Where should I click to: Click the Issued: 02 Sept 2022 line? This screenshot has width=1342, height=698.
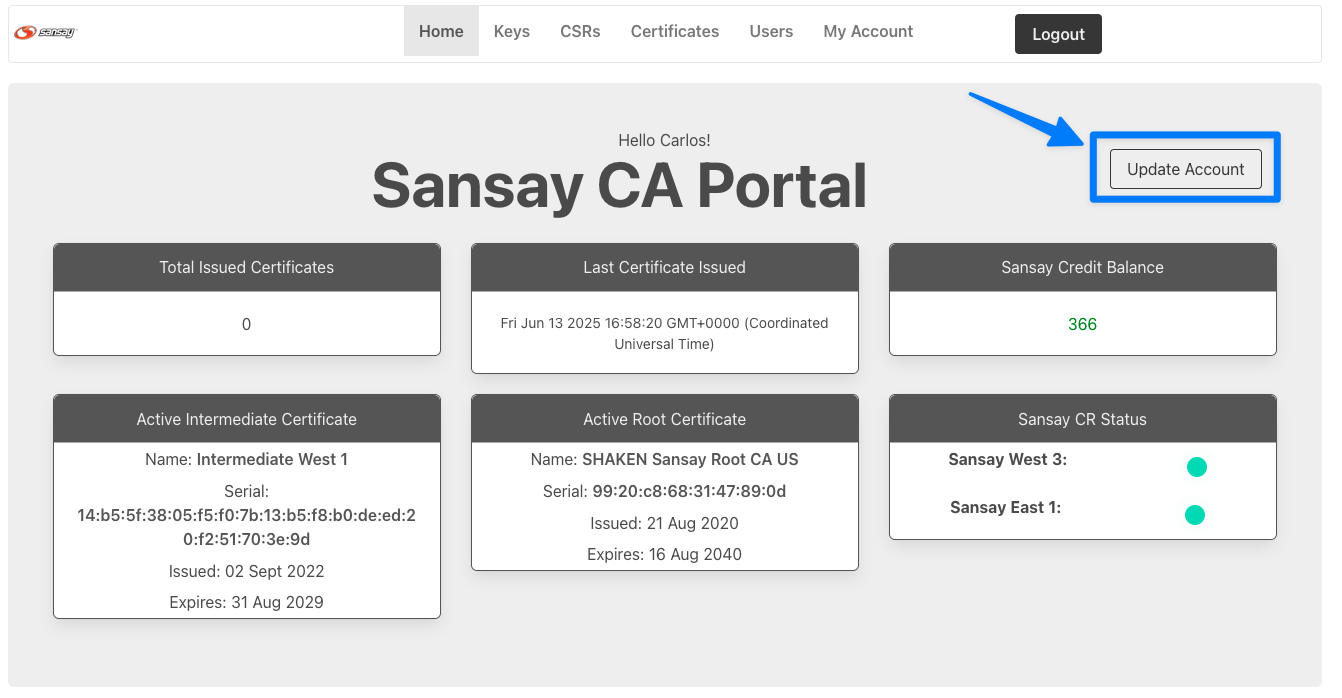247,572
